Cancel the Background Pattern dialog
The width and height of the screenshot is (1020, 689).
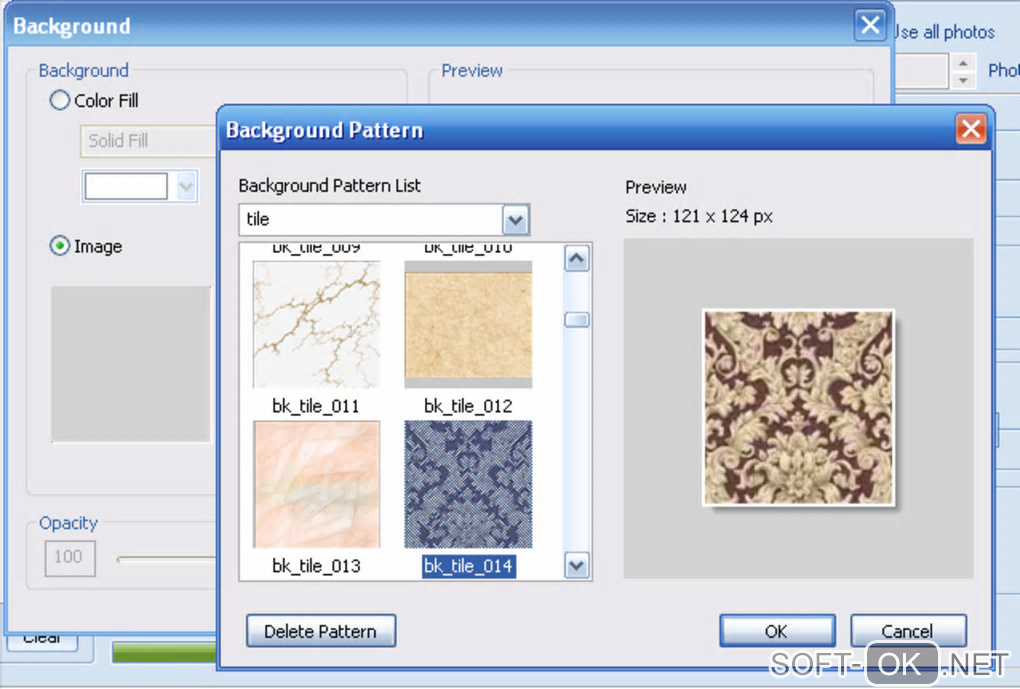908,631
